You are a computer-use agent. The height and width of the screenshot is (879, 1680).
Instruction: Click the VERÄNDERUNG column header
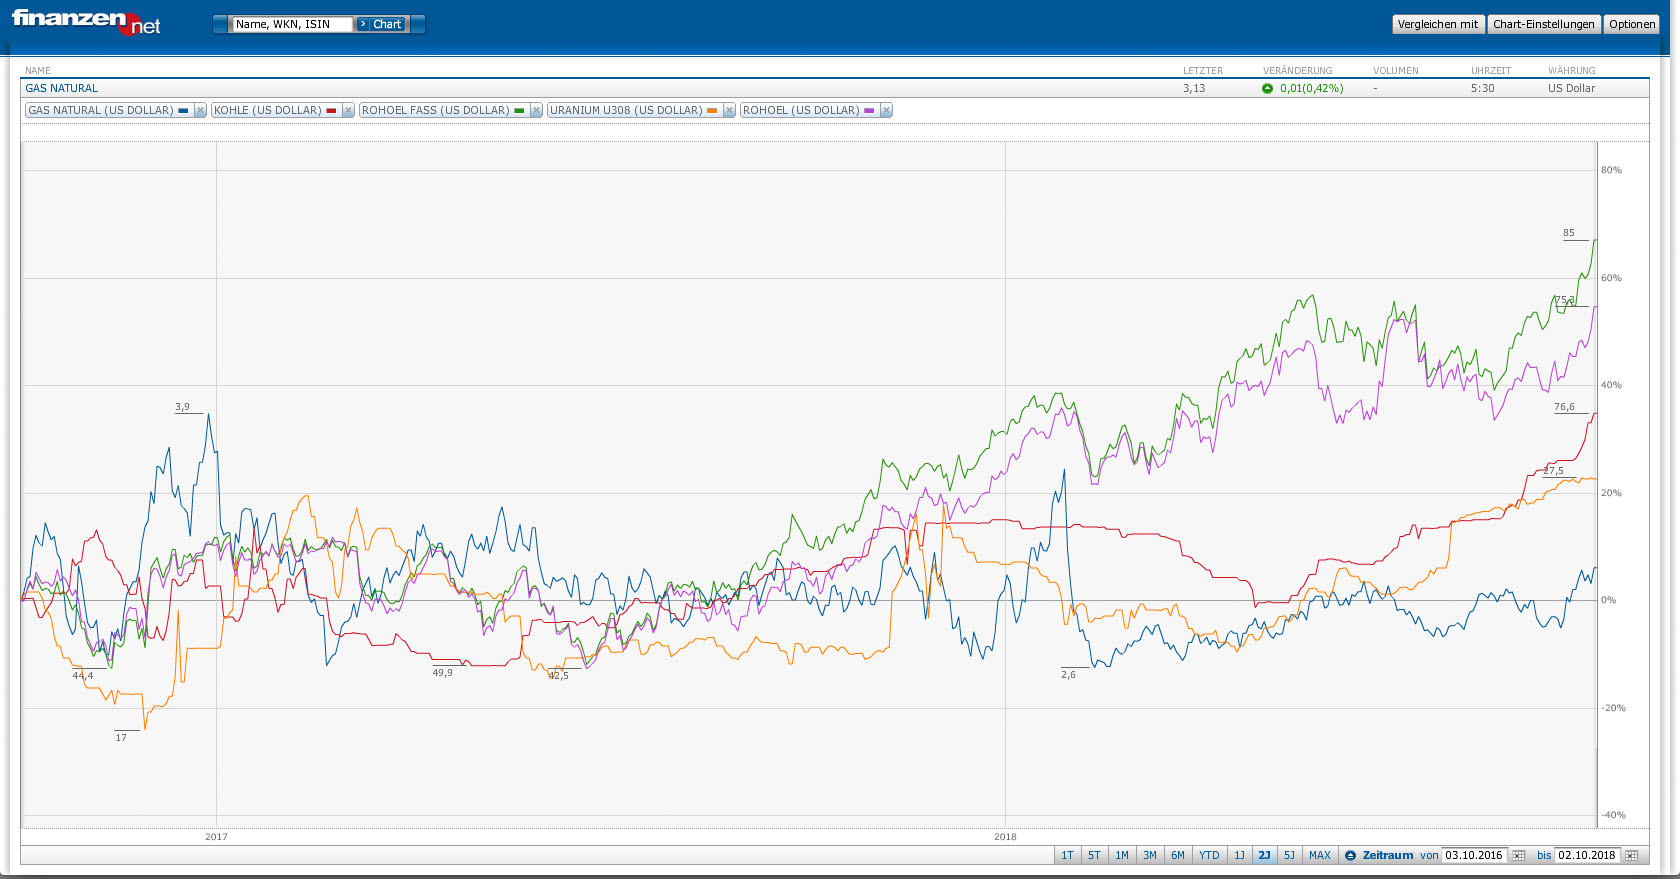[1298, 71]
